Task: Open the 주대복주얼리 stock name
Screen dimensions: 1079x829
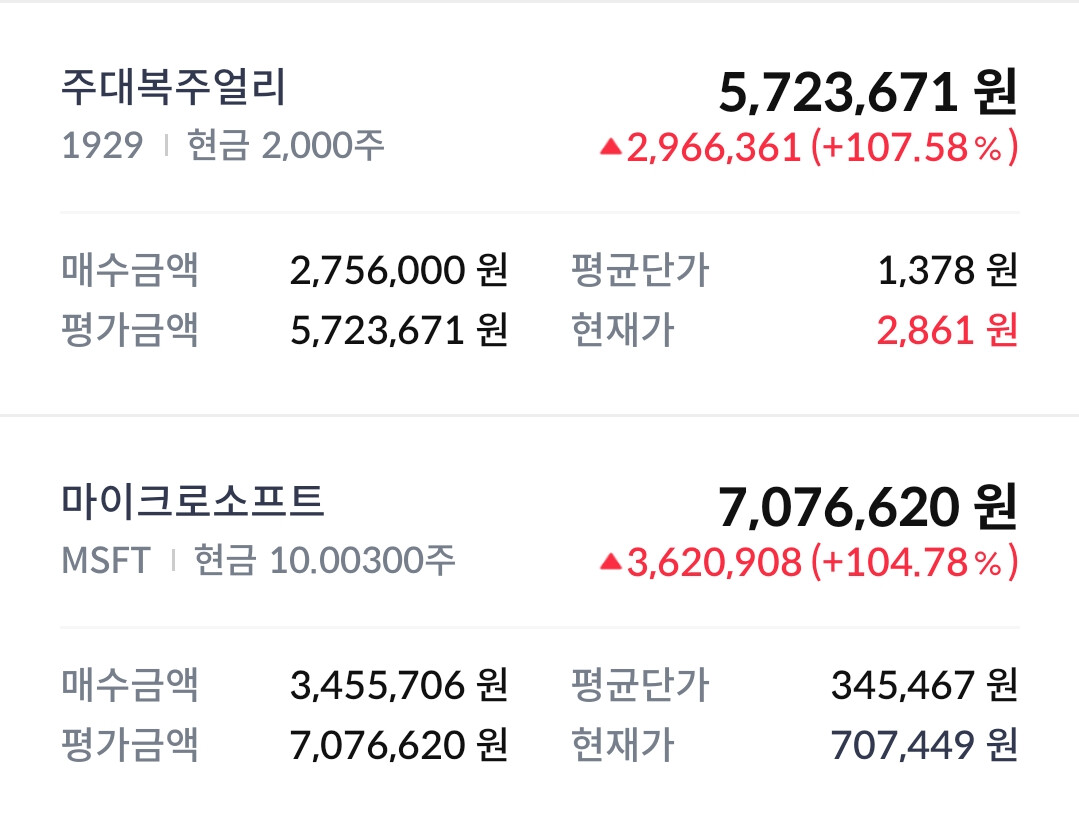Action: pos(173,88)
